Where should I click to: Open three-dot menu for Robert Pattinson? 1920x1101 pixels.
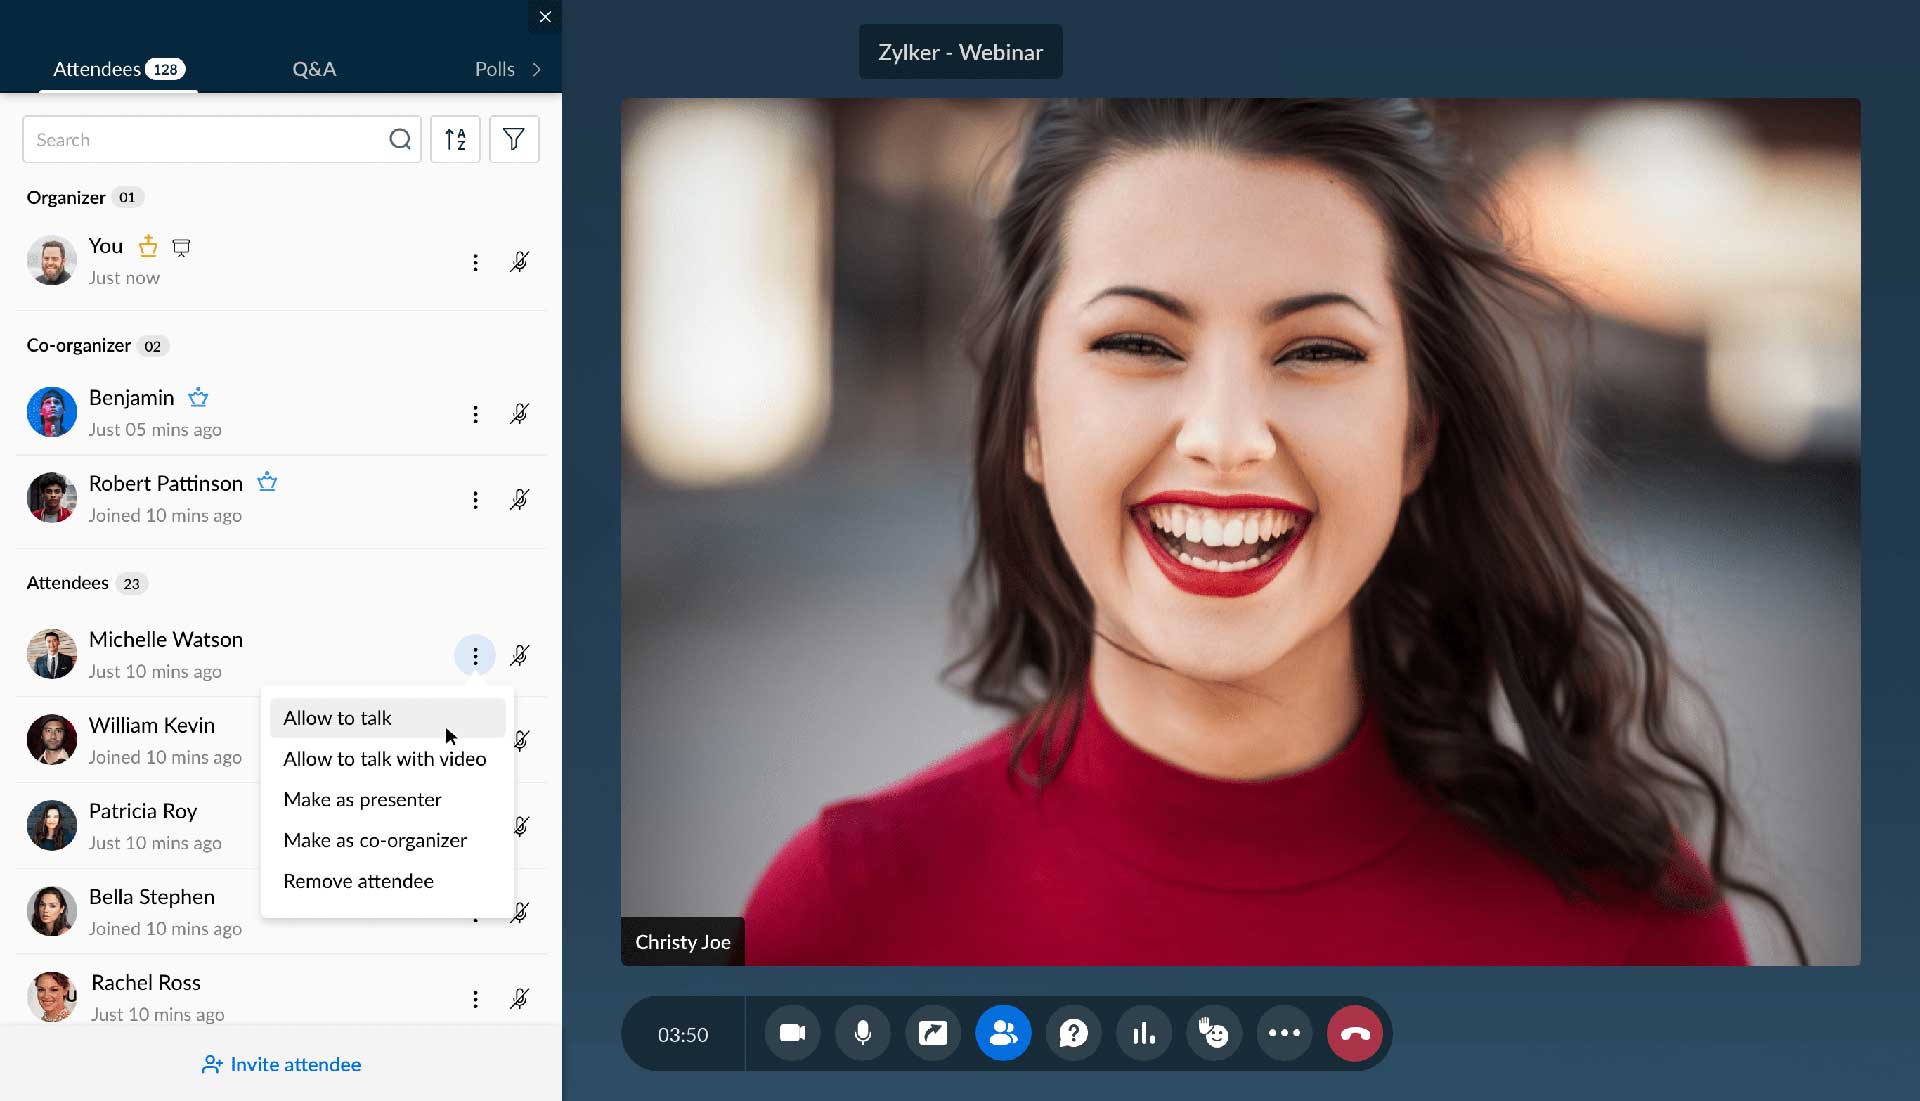pyautogui.click(x=475, y=500)
